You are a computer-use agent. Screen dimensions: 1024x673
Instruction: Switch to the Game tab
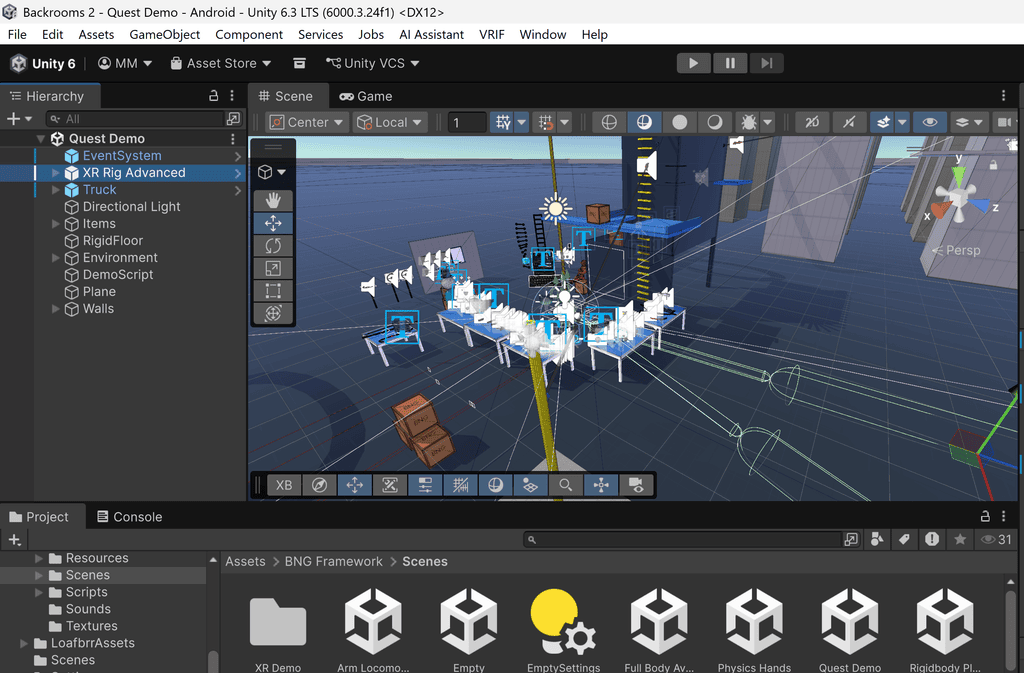coord(366,96)
